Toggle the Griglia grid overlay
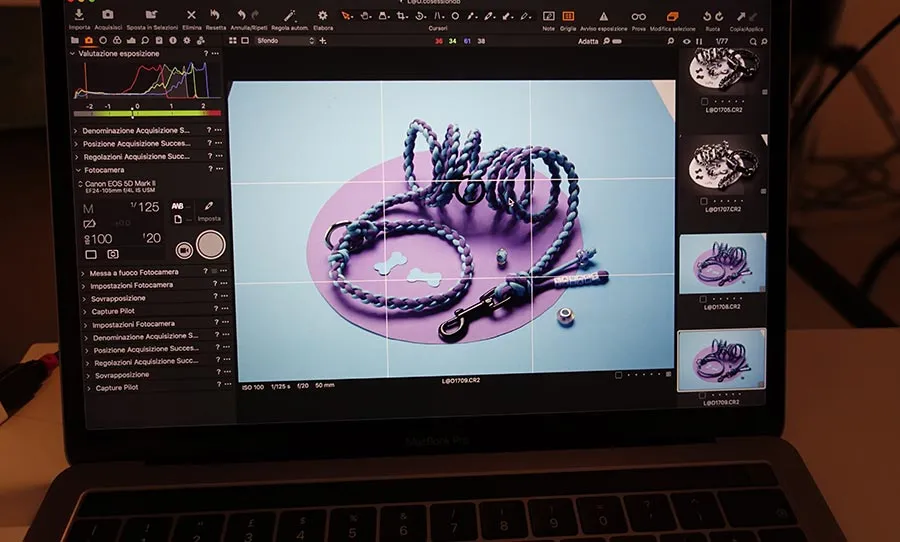 tap(568, 16)
